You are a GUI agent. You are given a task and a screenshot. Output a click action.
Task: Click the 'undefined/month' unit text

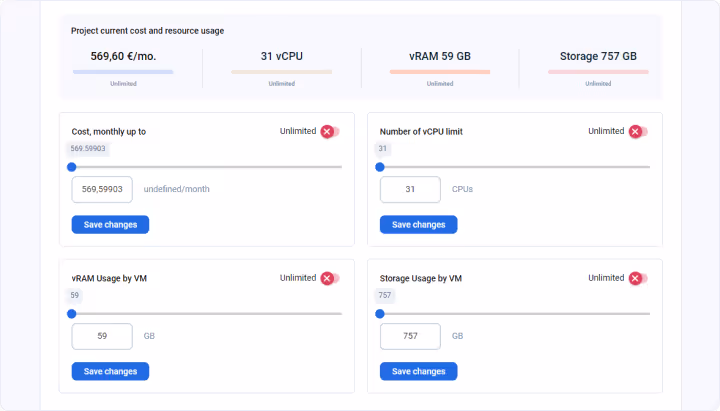[176, 189]
